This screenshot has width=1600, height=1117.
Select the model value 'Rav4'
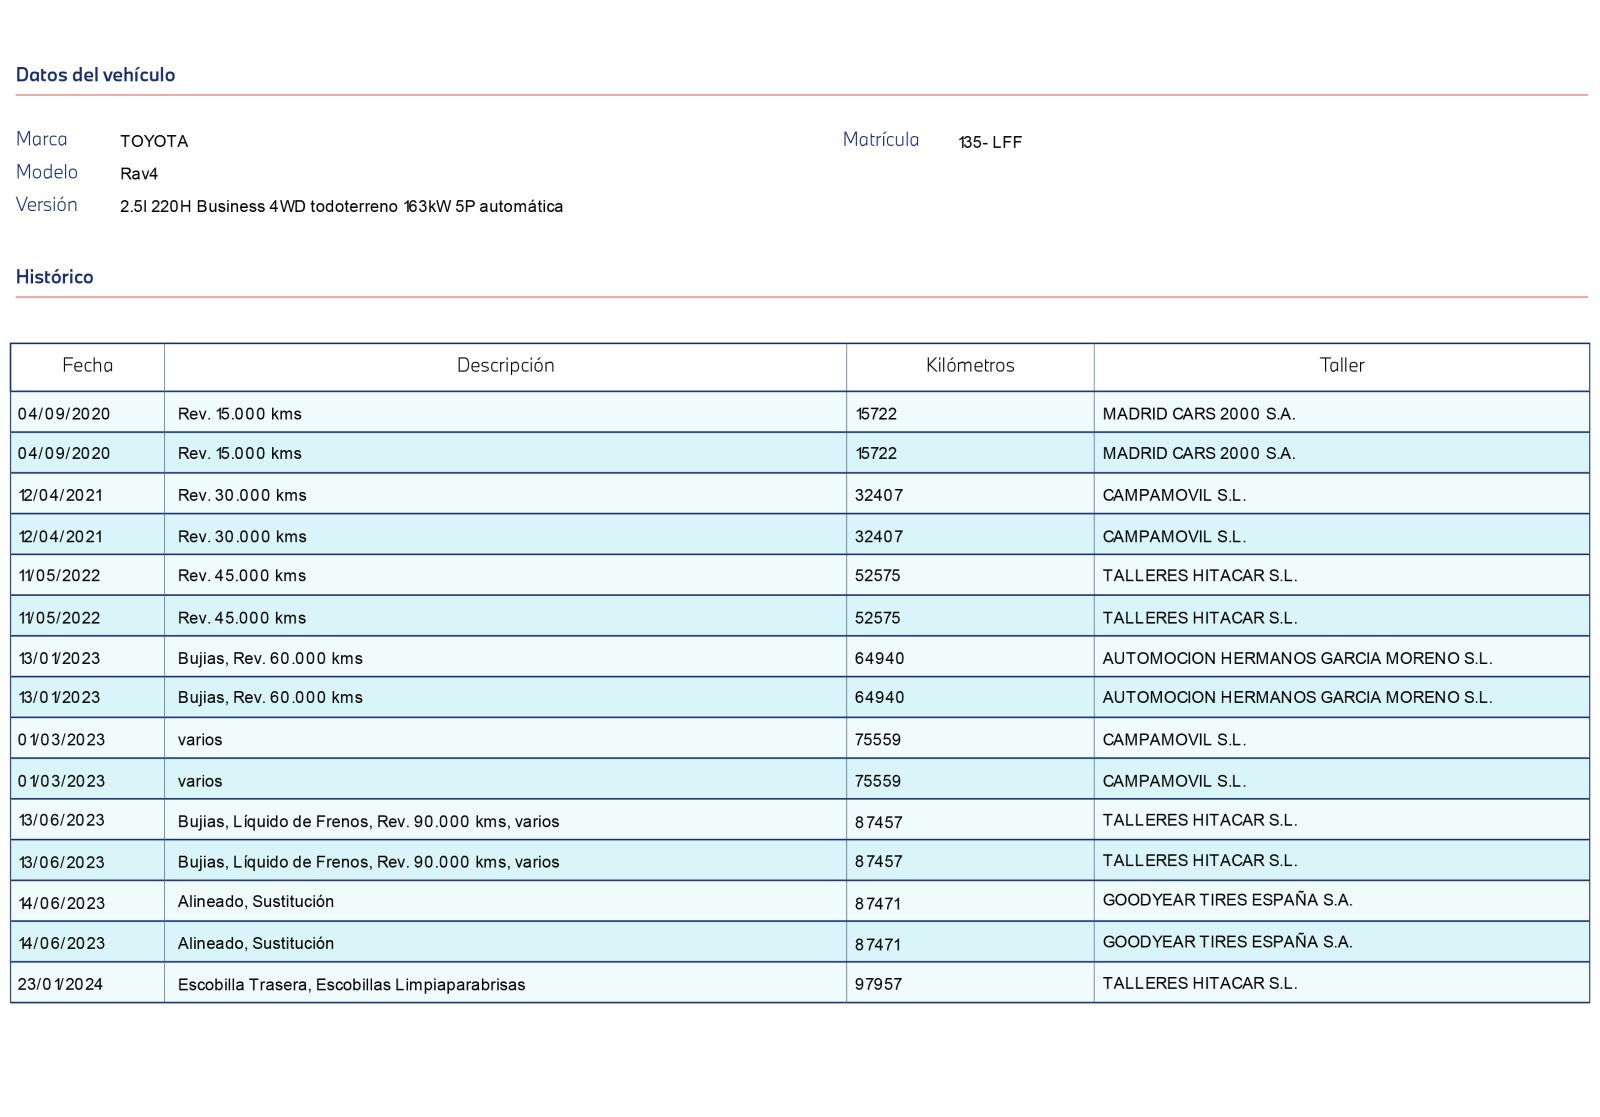[139, 174]
